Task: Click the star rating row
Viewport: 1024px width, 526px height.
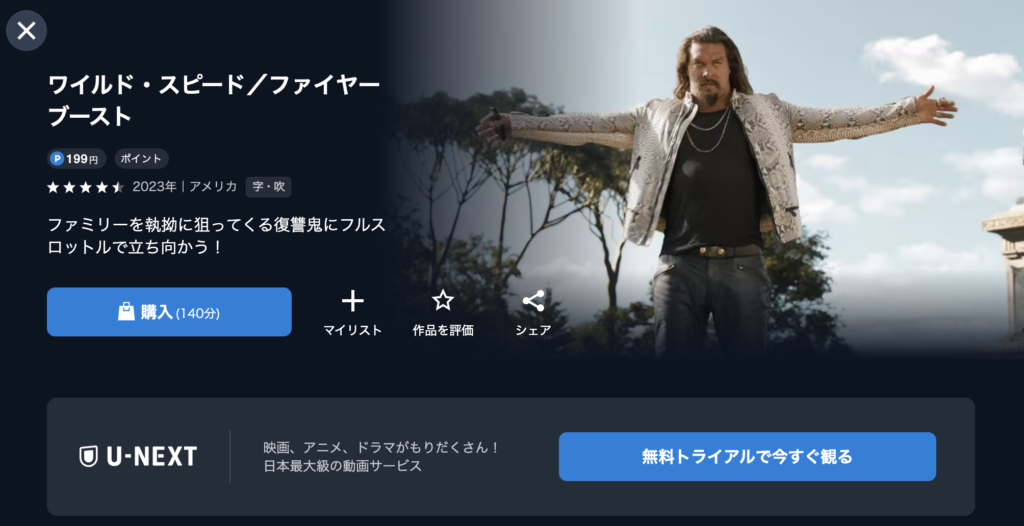Action: 86,188
